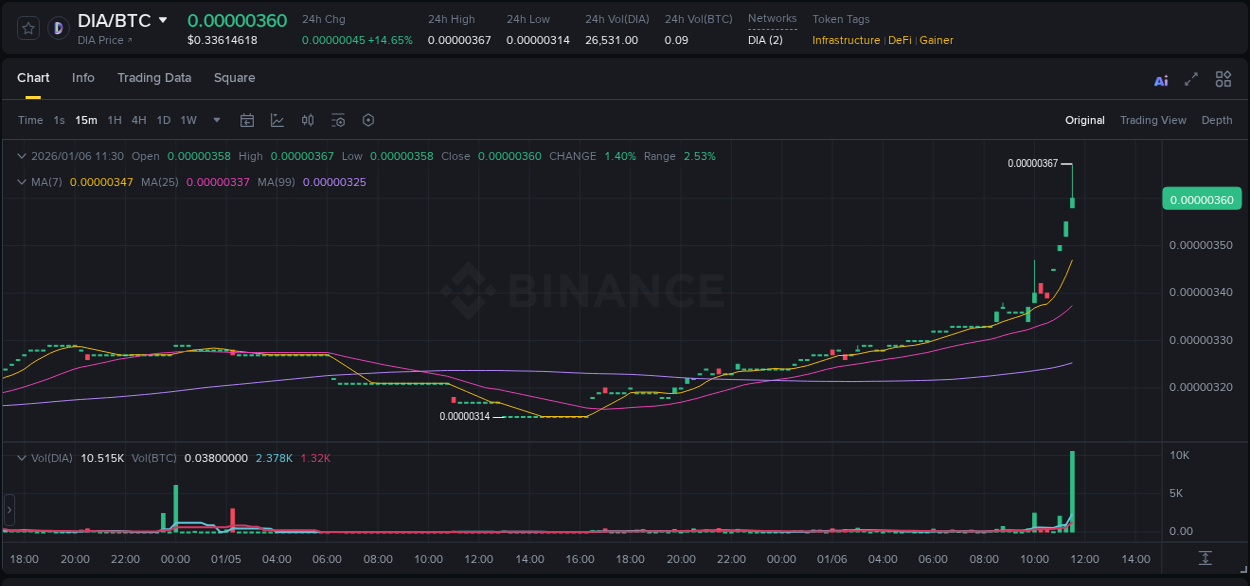Viewport: 1250px width, 586px height.
Task: Open the chart style selector icon
Action: 277,120
